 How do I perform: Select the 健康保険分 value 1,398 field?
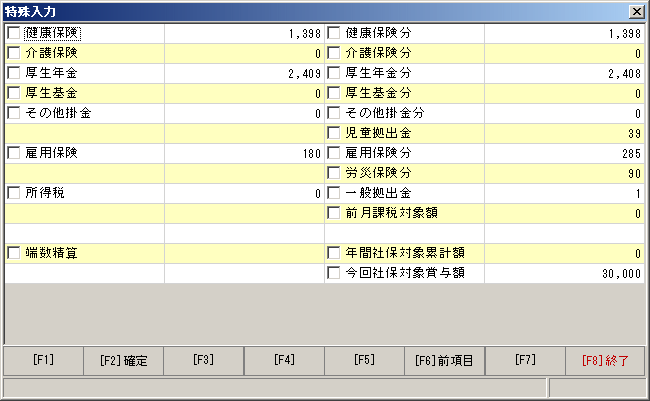click(565, 33)
